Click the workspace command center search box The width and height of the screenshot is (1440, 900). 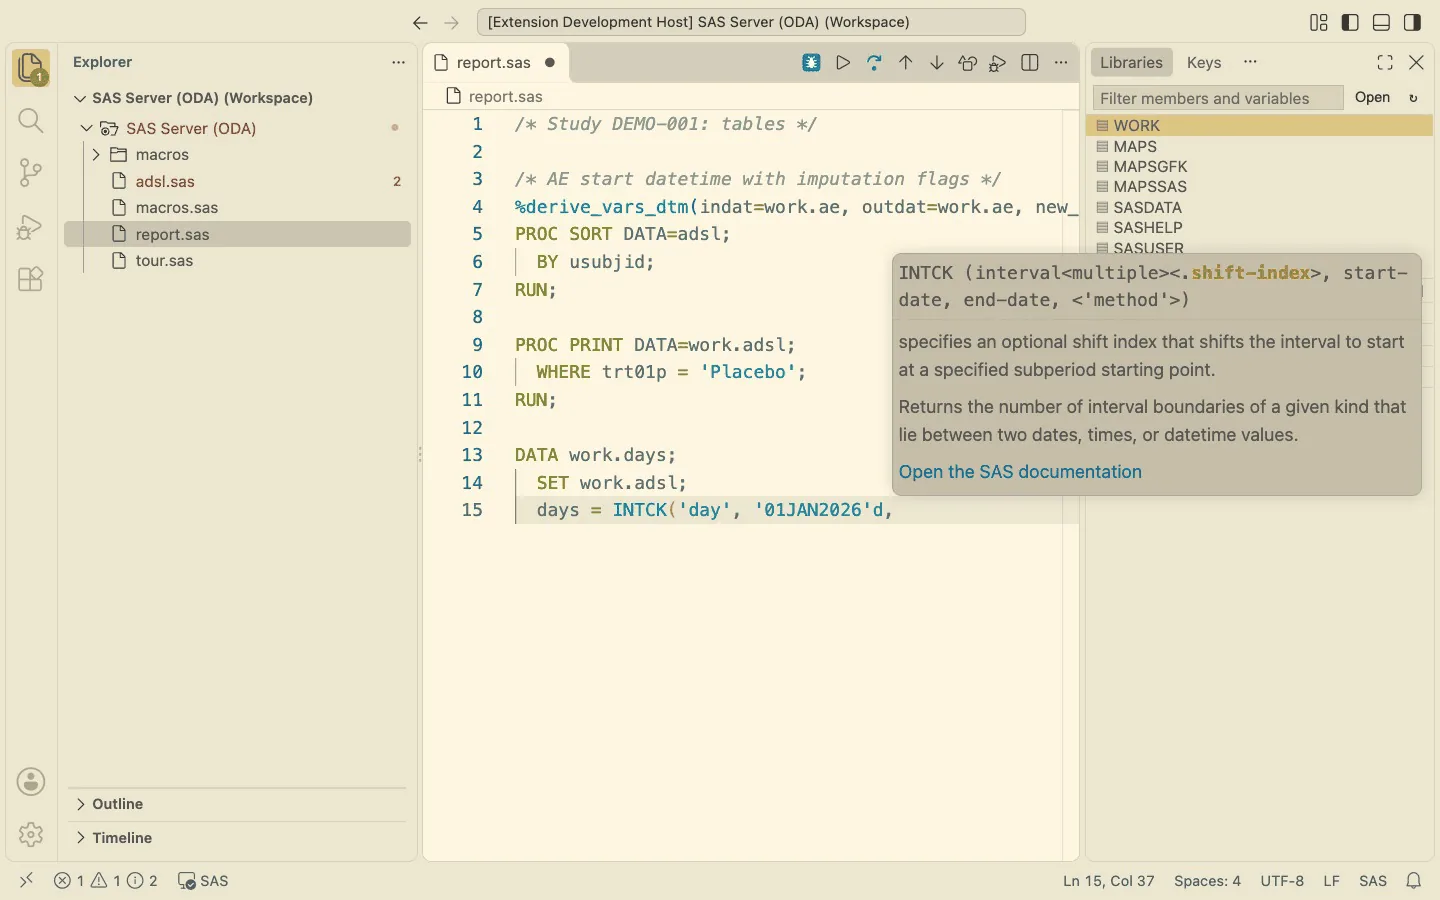click(x=751, y=22)
